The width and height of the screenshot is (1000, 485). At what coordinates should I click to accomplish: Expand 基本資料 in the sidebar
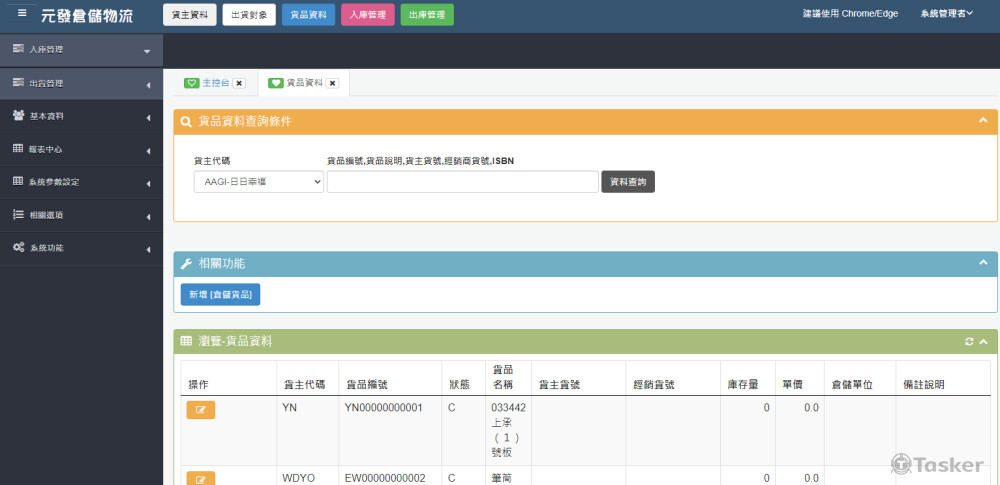[x=80, y=116]
